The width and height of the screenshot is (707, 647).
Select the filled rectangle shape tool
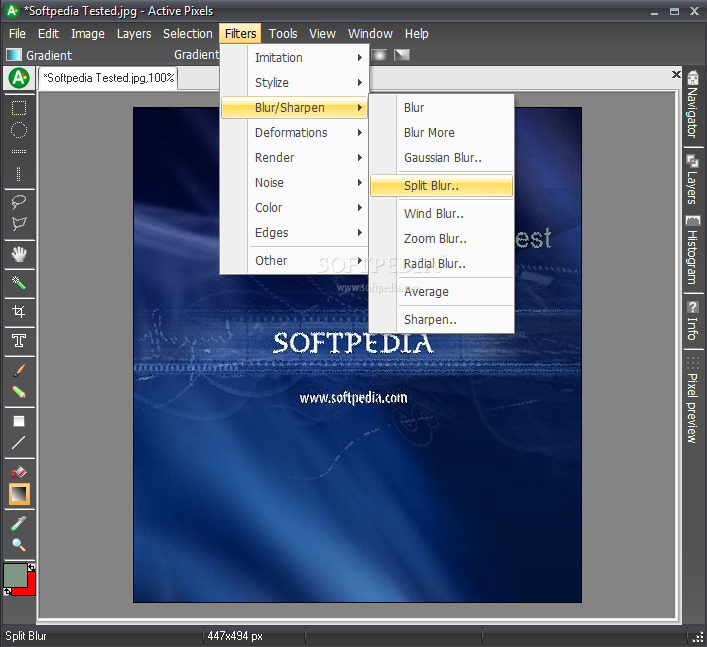18,421
